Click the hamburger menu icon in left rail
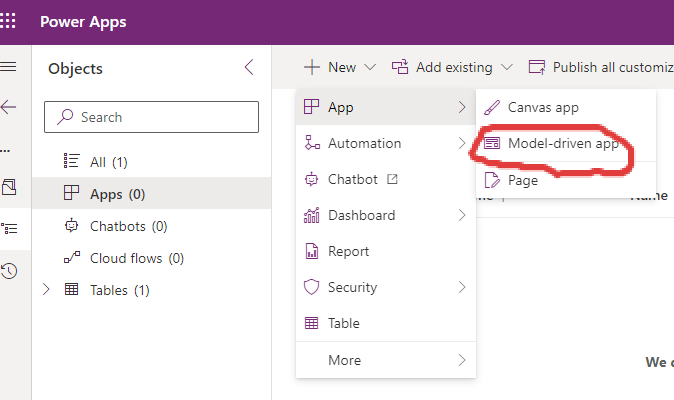The width and height of the screenshot is (674, 400). point(8,67)
